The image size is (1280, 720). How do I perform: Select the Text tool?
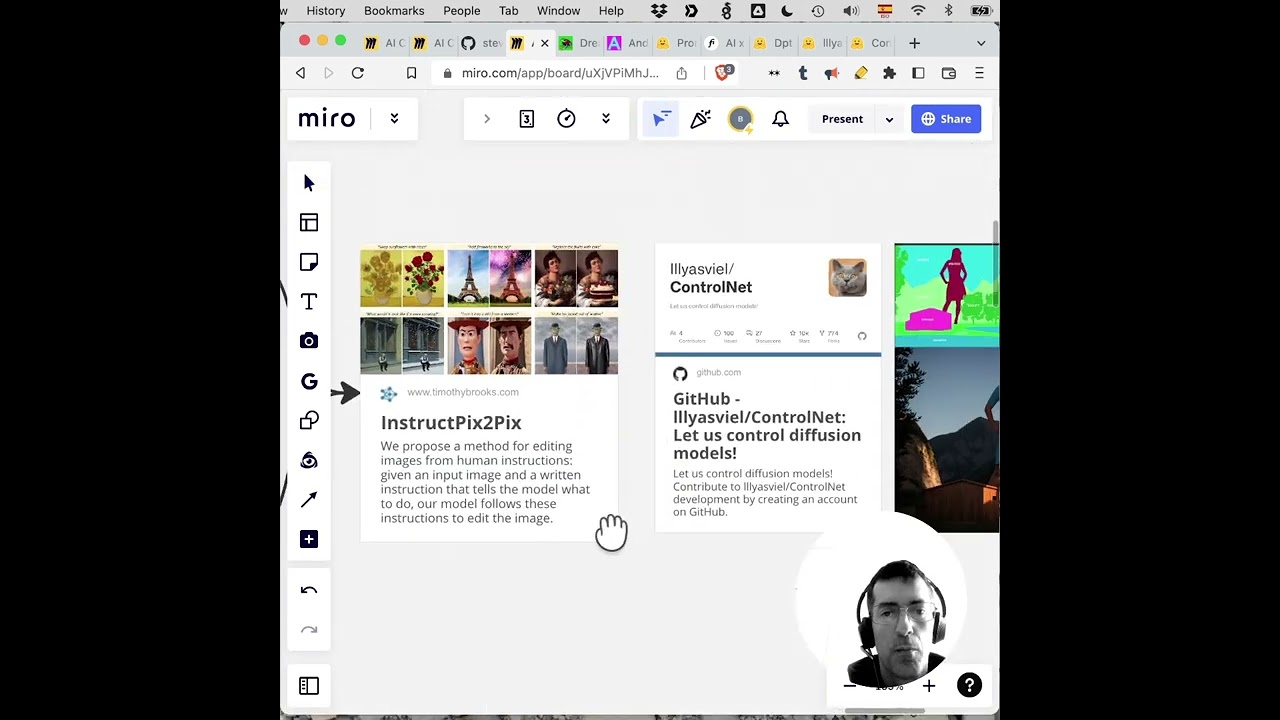[x=309, y=302]
